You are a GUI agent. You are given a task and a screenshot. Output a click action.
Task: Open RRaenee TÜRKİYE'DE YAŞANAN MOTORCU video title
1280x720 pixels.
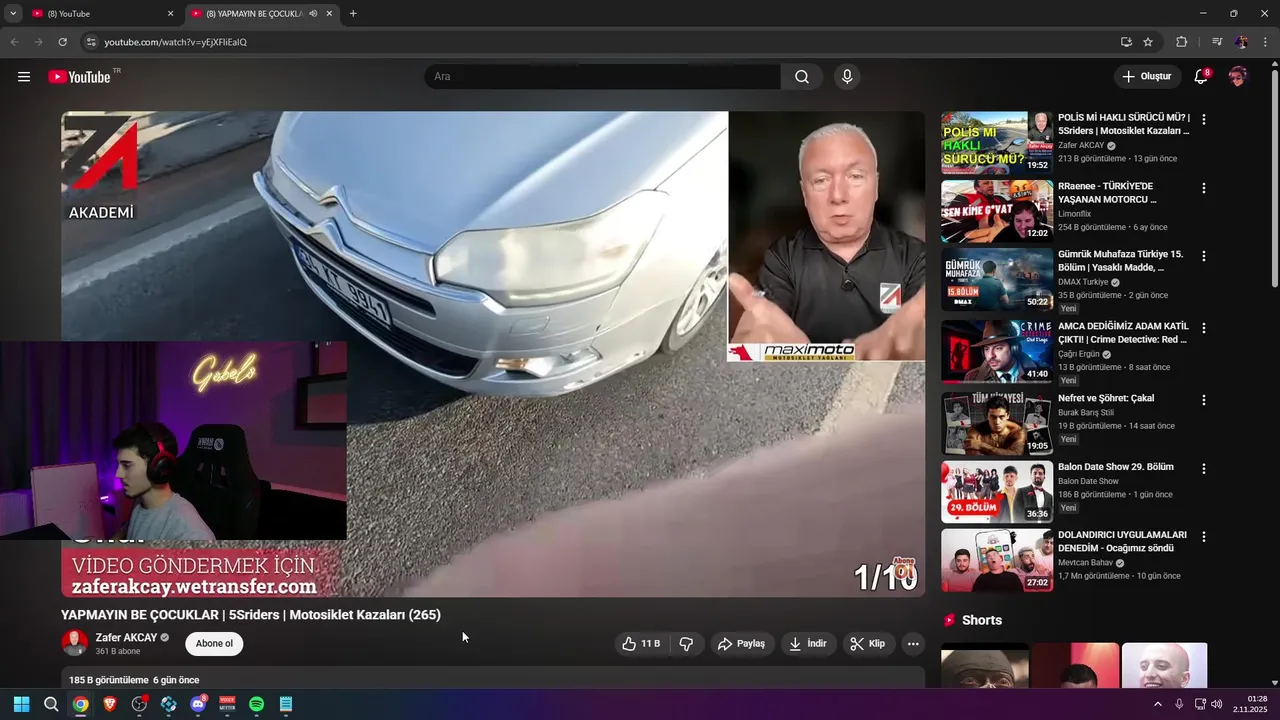1108,193
